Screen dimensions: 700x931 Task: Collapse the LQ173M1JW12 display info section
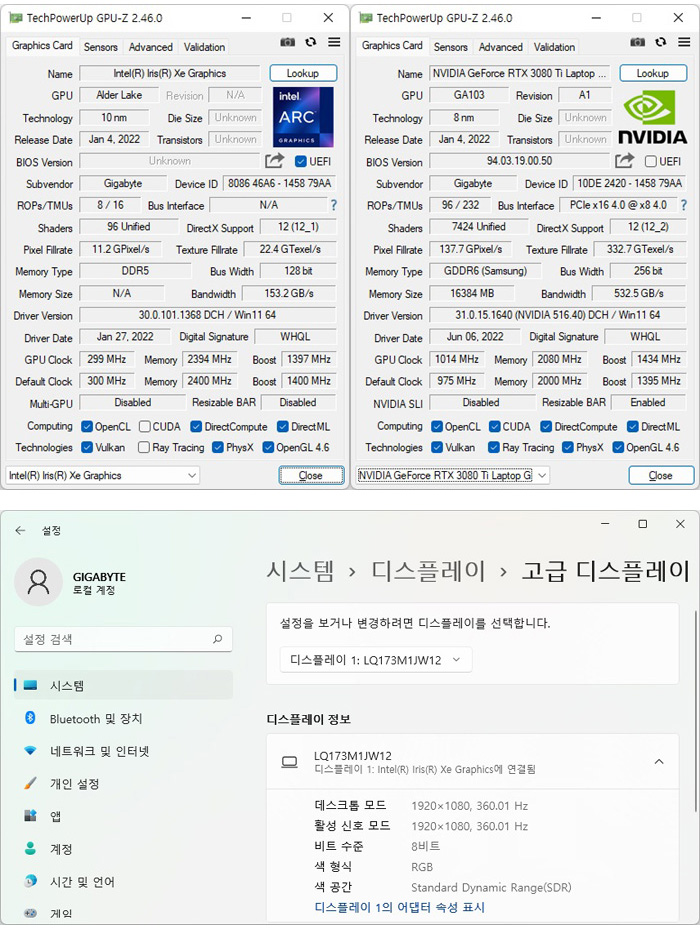coord(659,762)
